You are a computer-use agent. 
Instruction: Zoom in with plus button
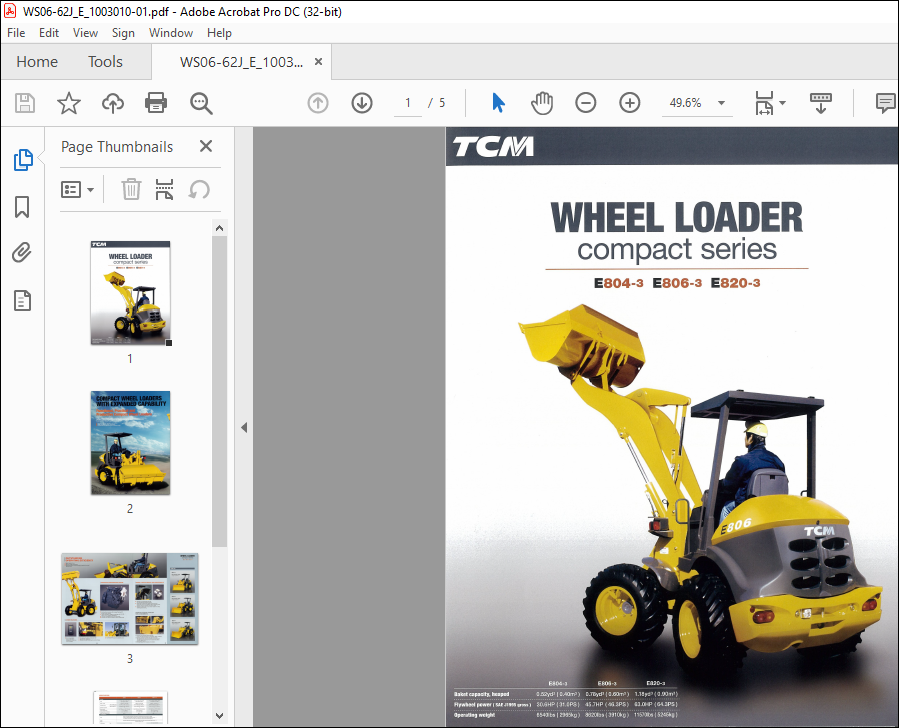tap(630, 103)
